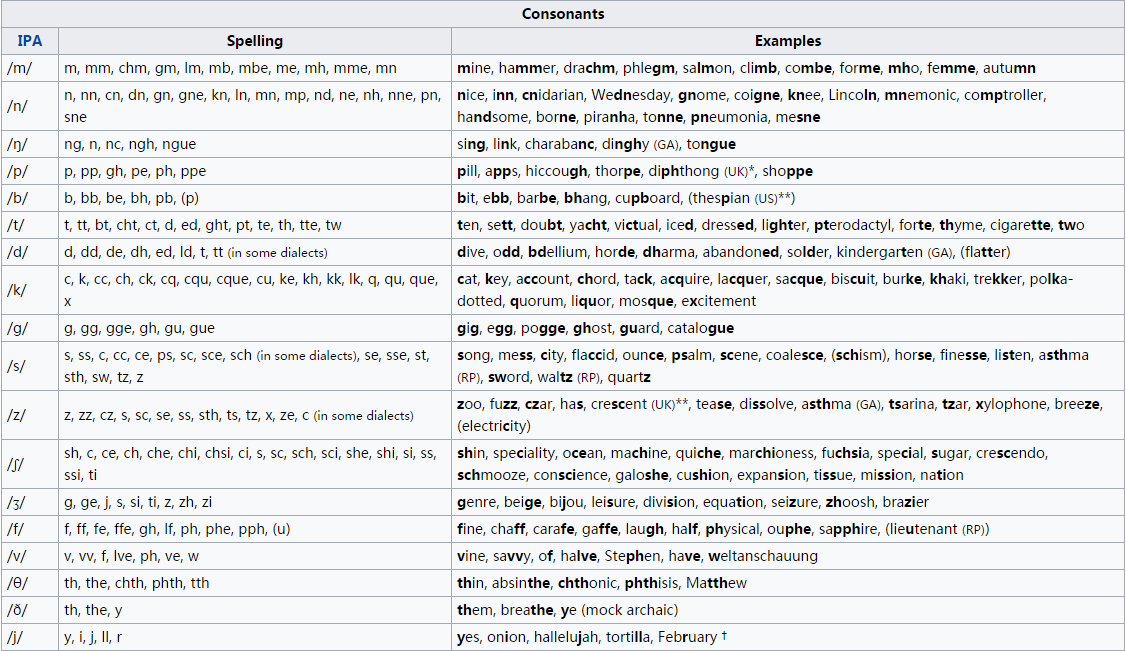Screen dimensions: 1126x651
Task: Click examples cell starting 'cat, key, account'
Action: coord(788,290)
